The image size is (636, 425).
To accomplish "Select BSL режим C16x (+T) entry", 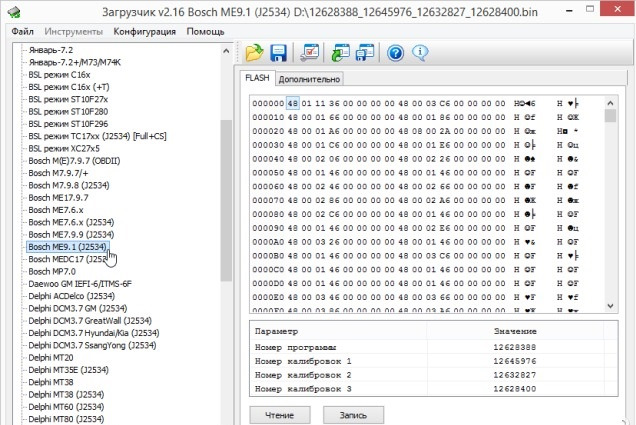I will 69,87.
